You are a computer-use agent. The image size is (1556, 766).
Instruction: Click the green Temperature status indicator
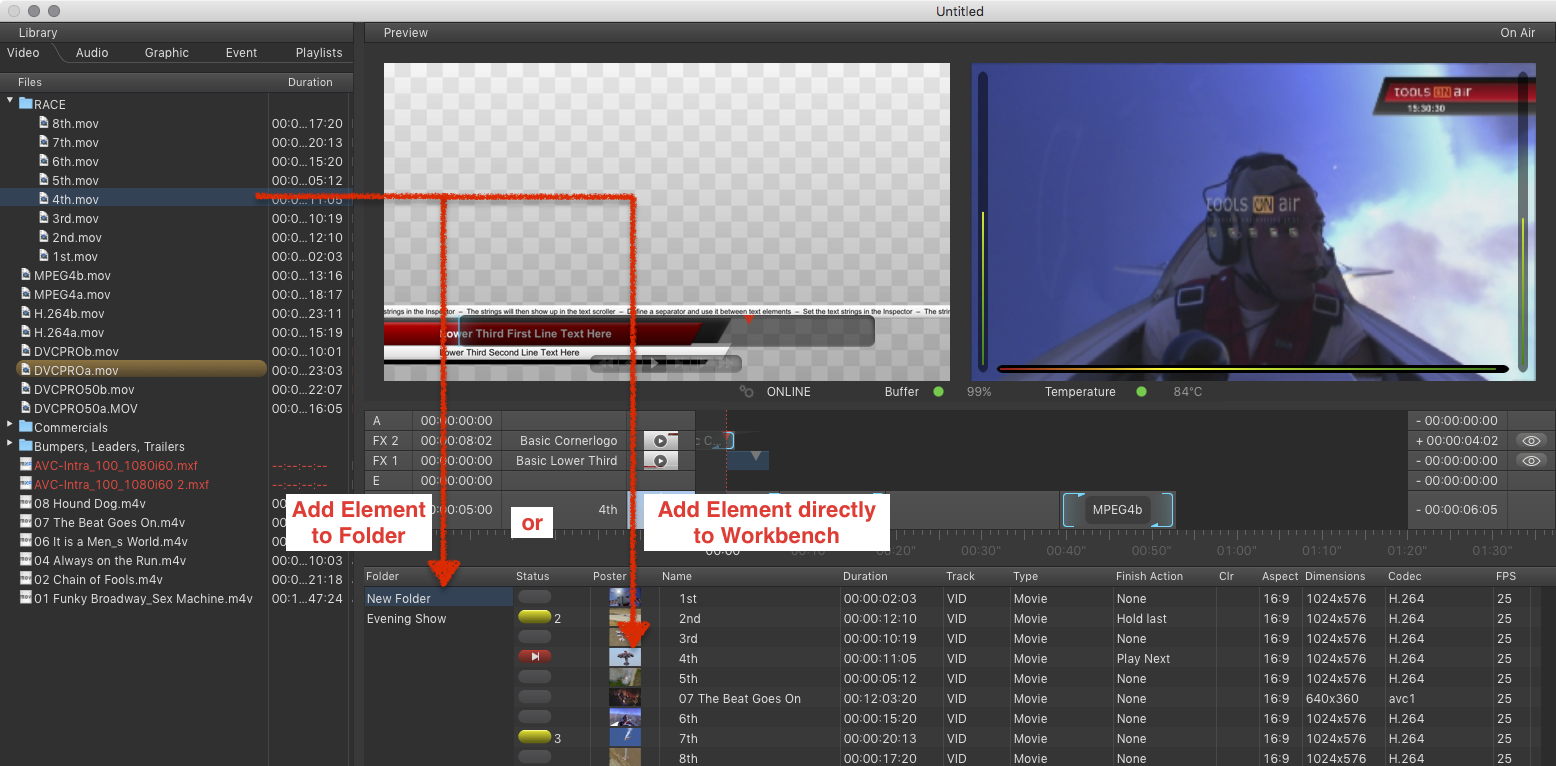[1141, 392]
